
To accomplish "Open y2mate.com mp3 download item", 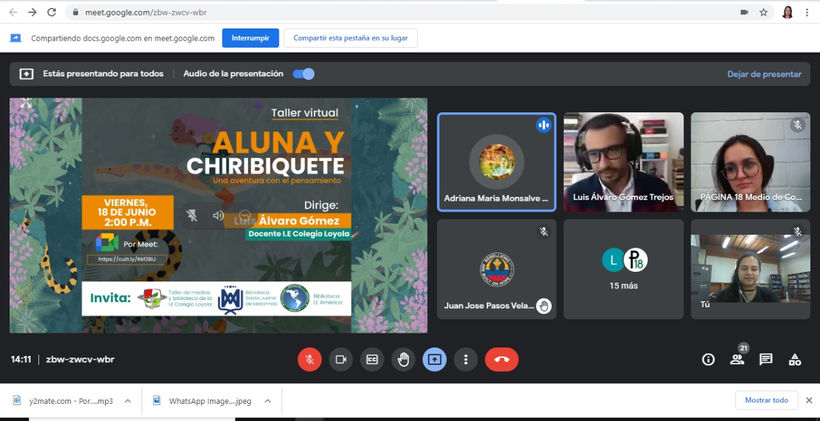I will (x=64, y=401).
